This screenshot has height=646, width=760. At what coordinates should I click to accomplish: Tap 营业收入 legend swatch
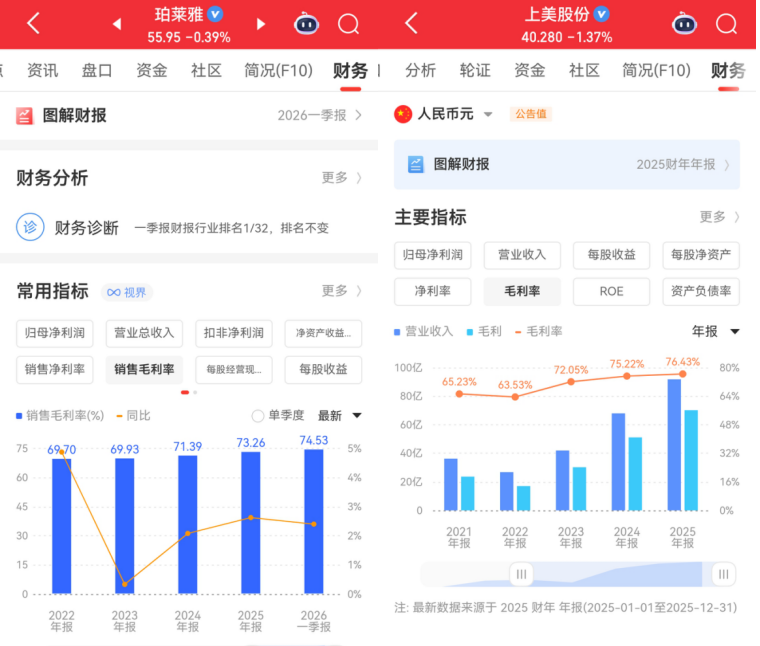pos(397,332)
